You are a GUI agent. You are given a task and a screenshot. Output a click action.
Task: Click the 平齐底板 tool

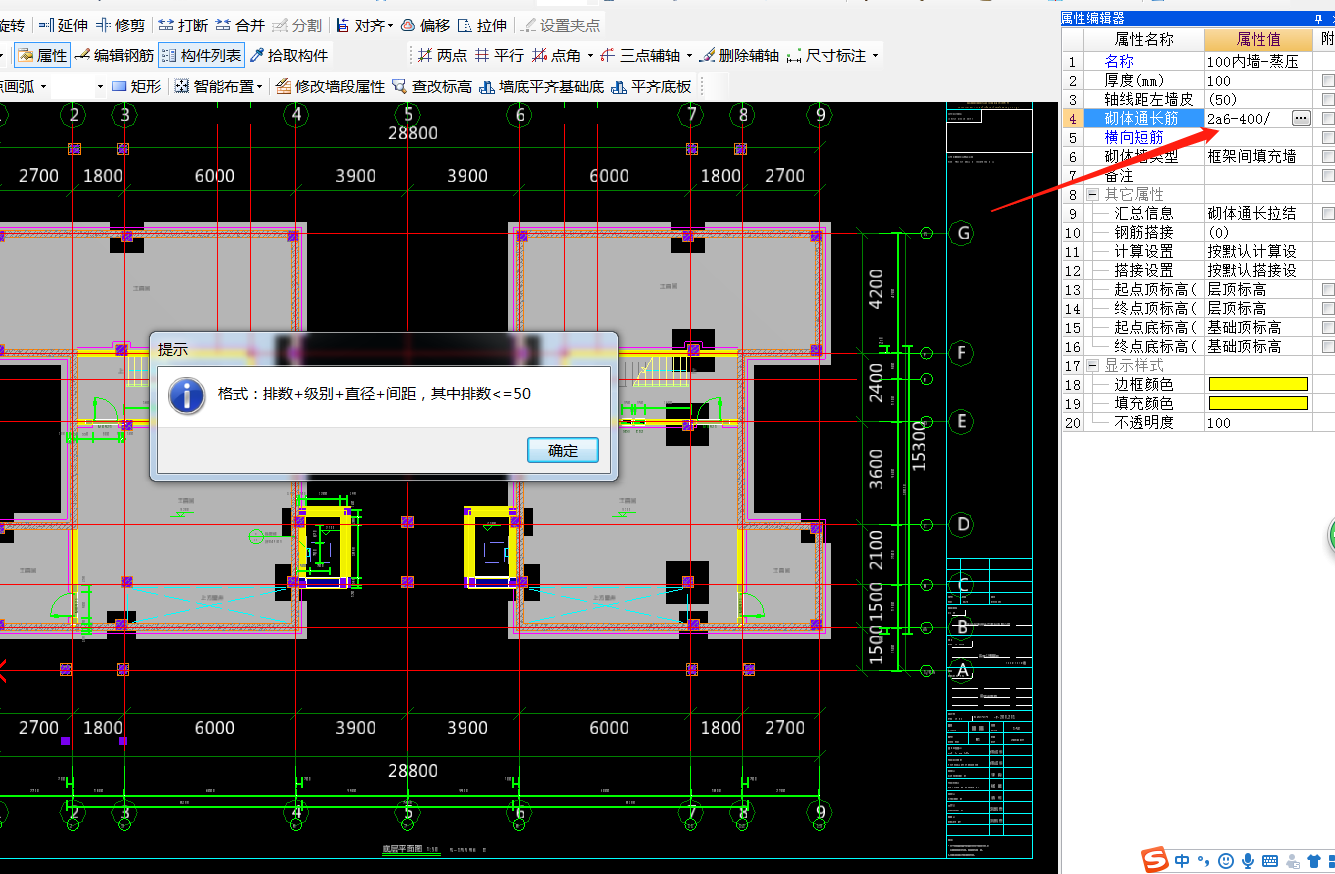[651, 87]
